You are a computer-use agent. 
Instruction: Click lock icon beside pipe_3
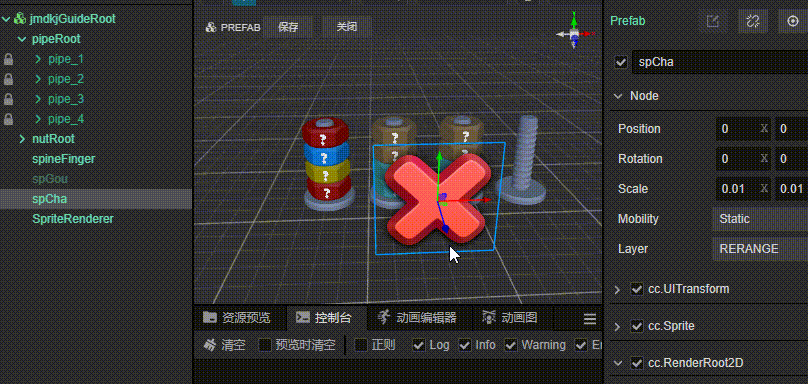[x=8, y=99]
